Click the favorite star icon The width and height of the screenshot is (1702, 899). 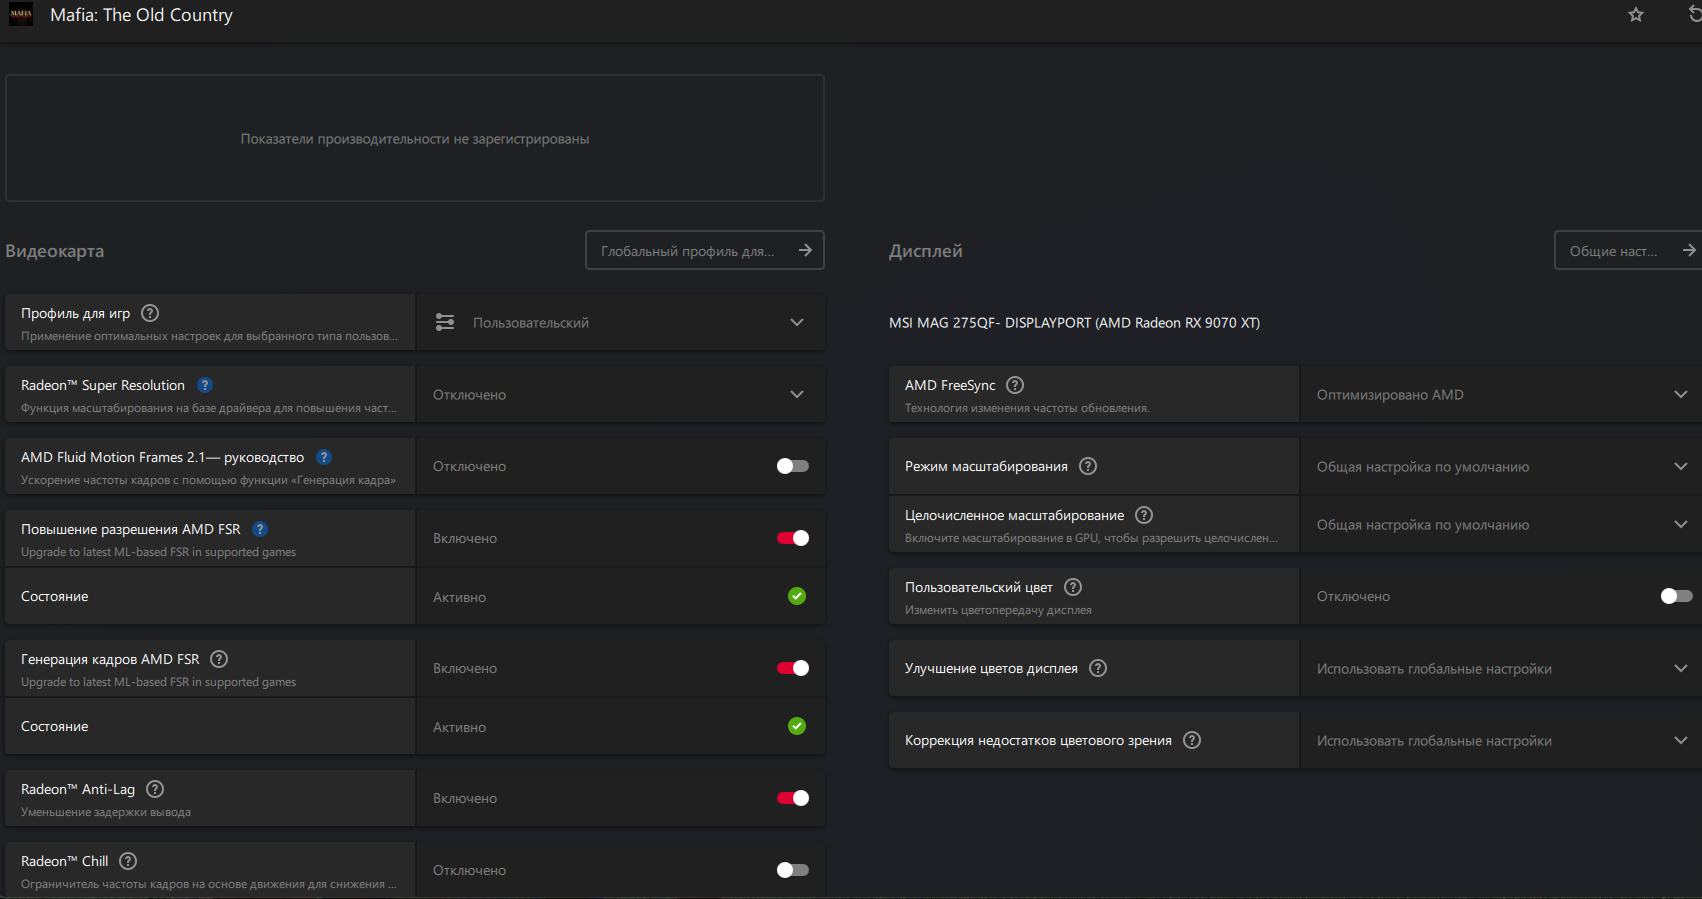pyautogui.click(x=1636, y=15)
